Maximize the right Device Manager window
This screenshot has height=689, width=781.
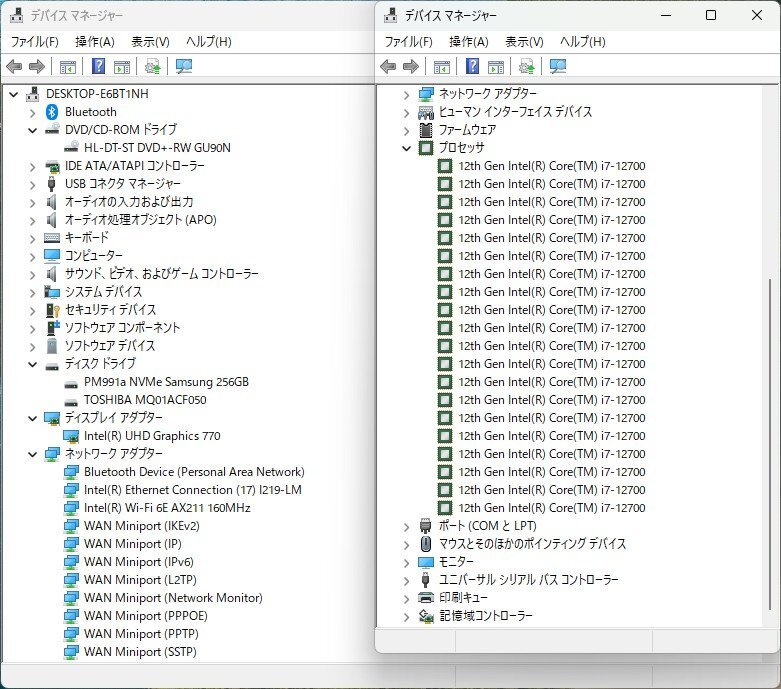click(x=711, y=15)
